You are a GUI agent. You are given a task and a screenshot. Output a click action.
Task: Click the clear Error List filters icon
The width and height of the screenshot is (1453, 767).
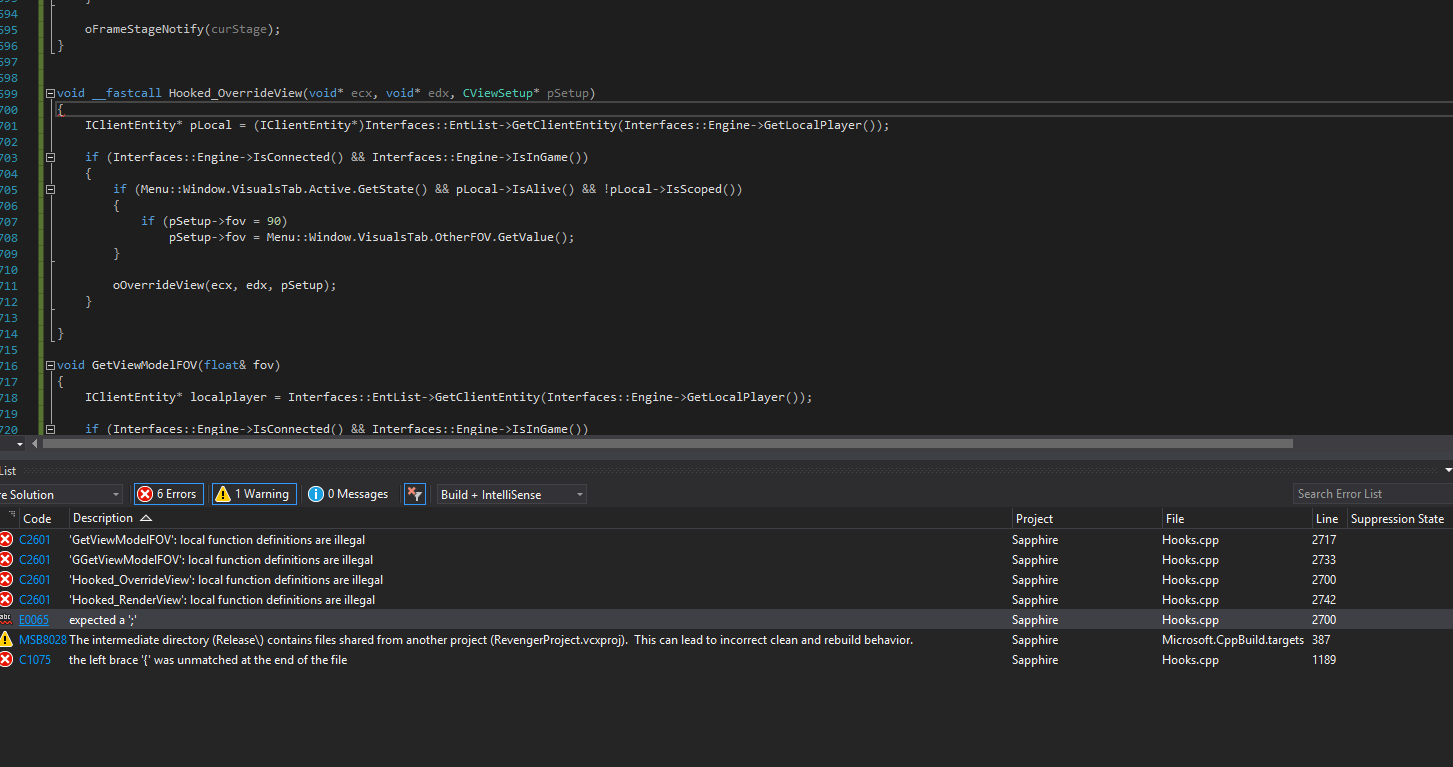[x=414, y=494]
